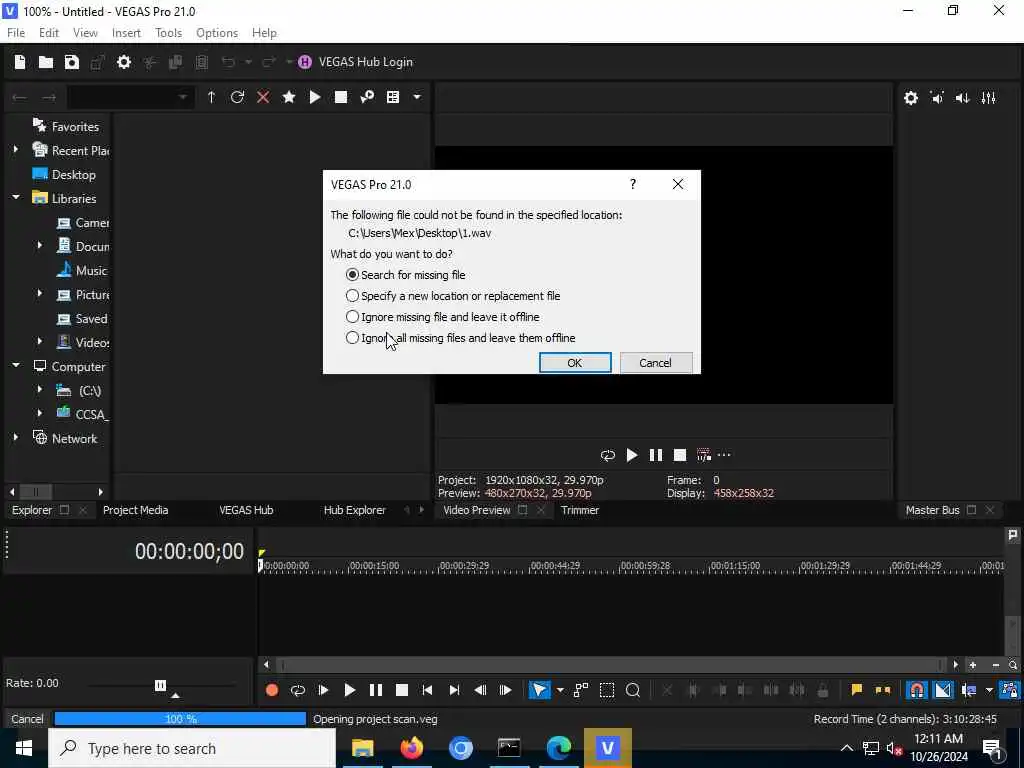Collapse the Libraries node
This screenshot has height=768, width=1024.
tap(16, 197)
